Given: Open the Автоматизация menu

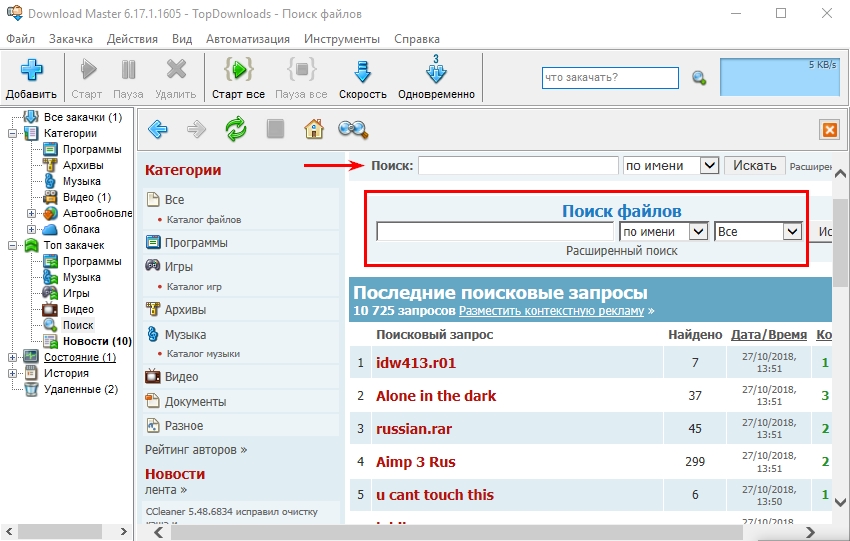Looking at the screenshot, I should click(x=248, y=39).
